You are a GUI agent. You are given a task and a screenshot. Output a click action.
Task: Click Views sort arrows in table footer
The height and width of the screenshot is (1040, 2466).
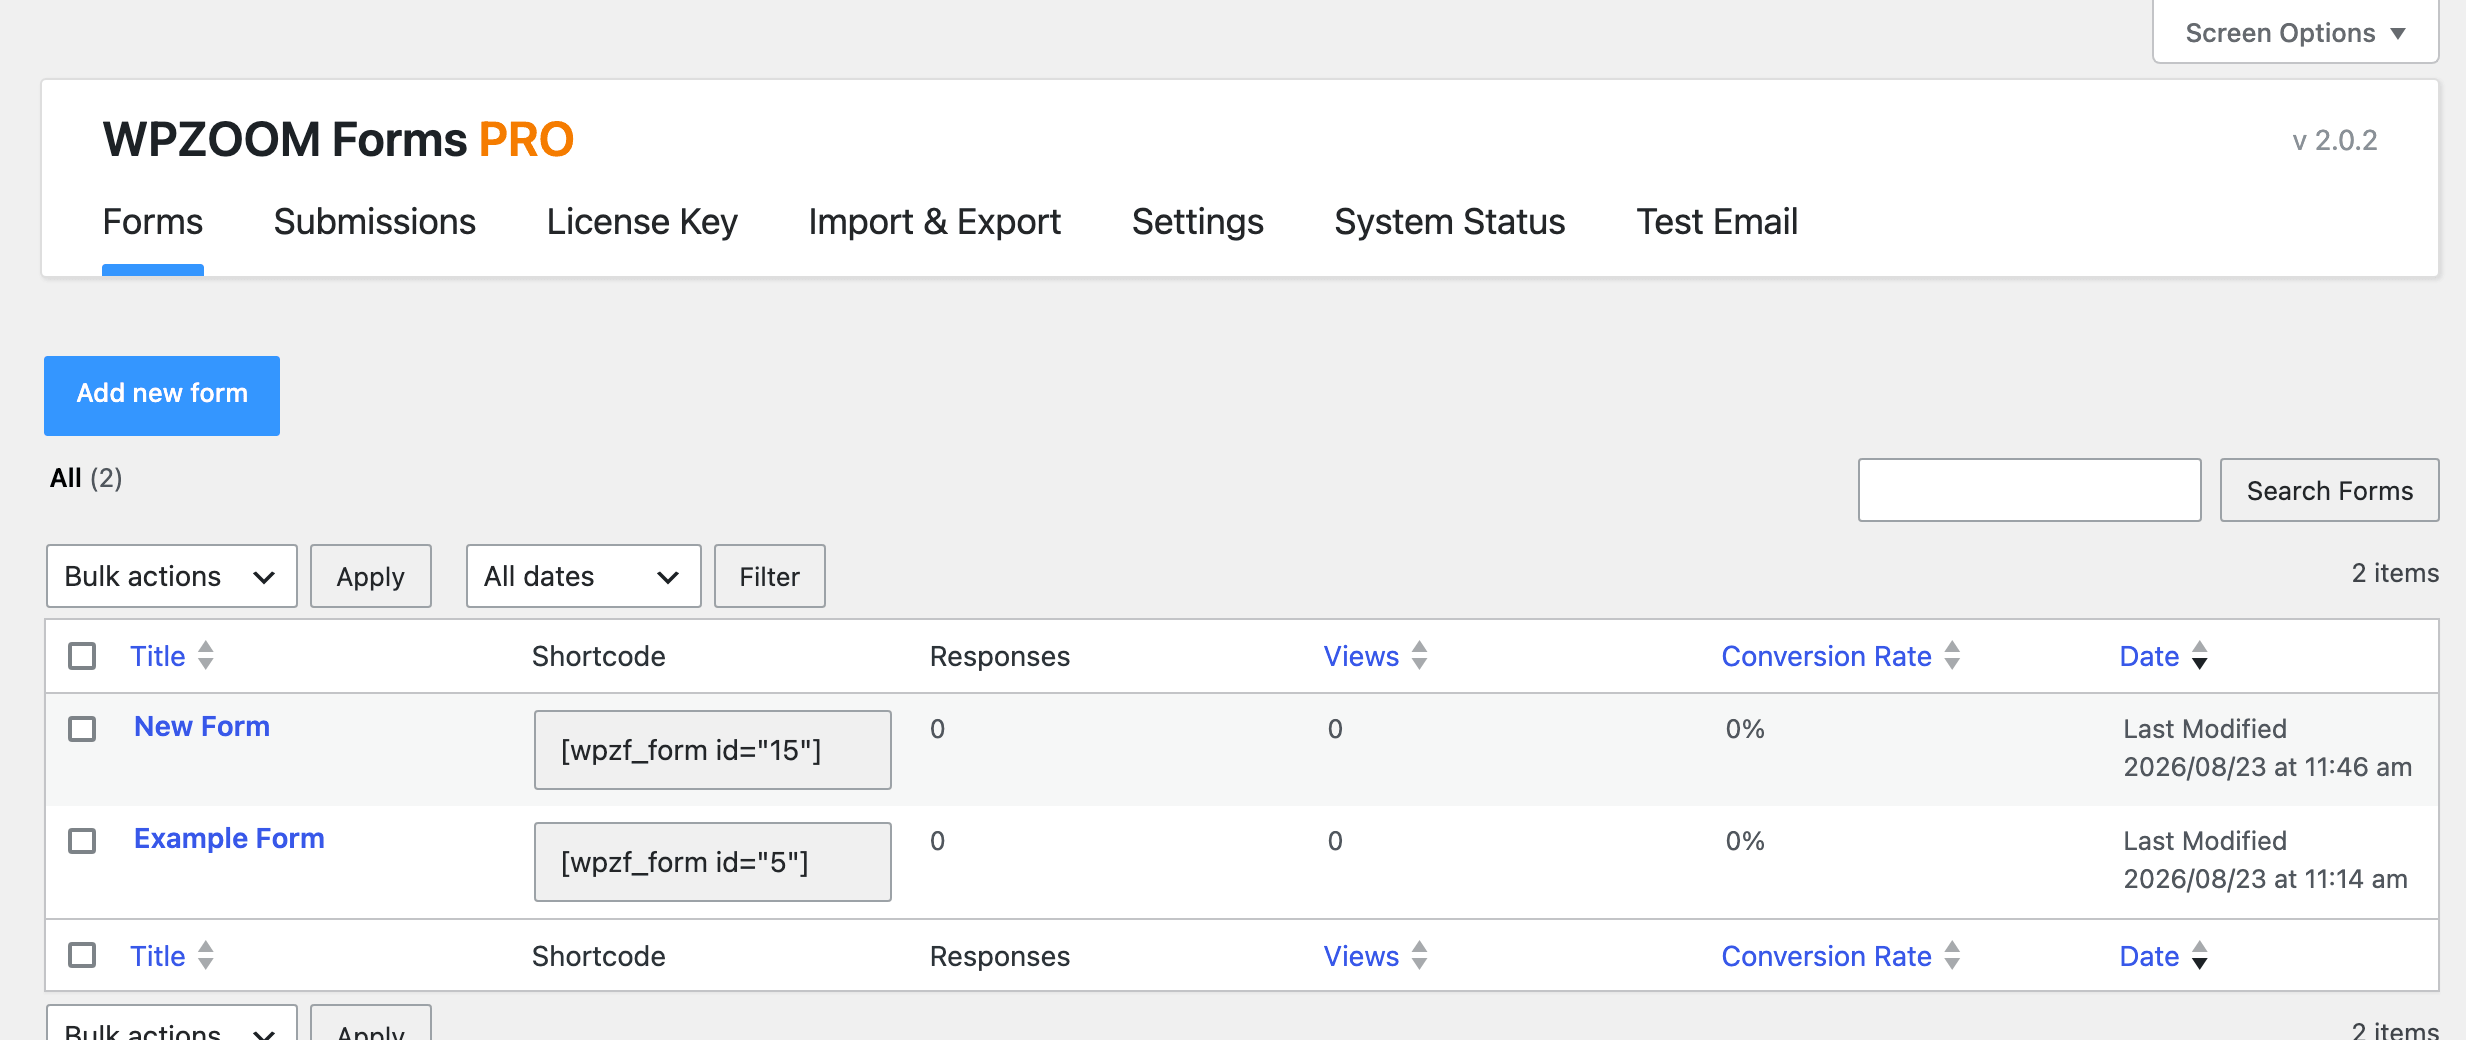click(x=1419, y=956)
